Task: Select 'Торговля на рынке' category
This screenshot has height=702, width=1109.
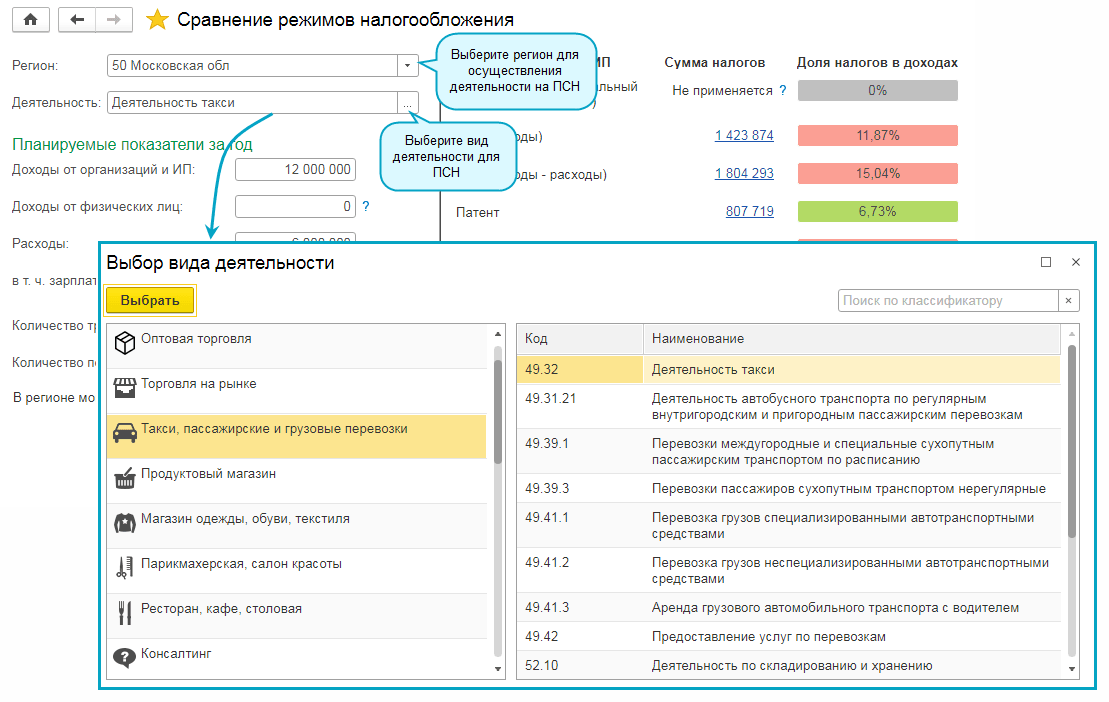Action: [297, 391]
